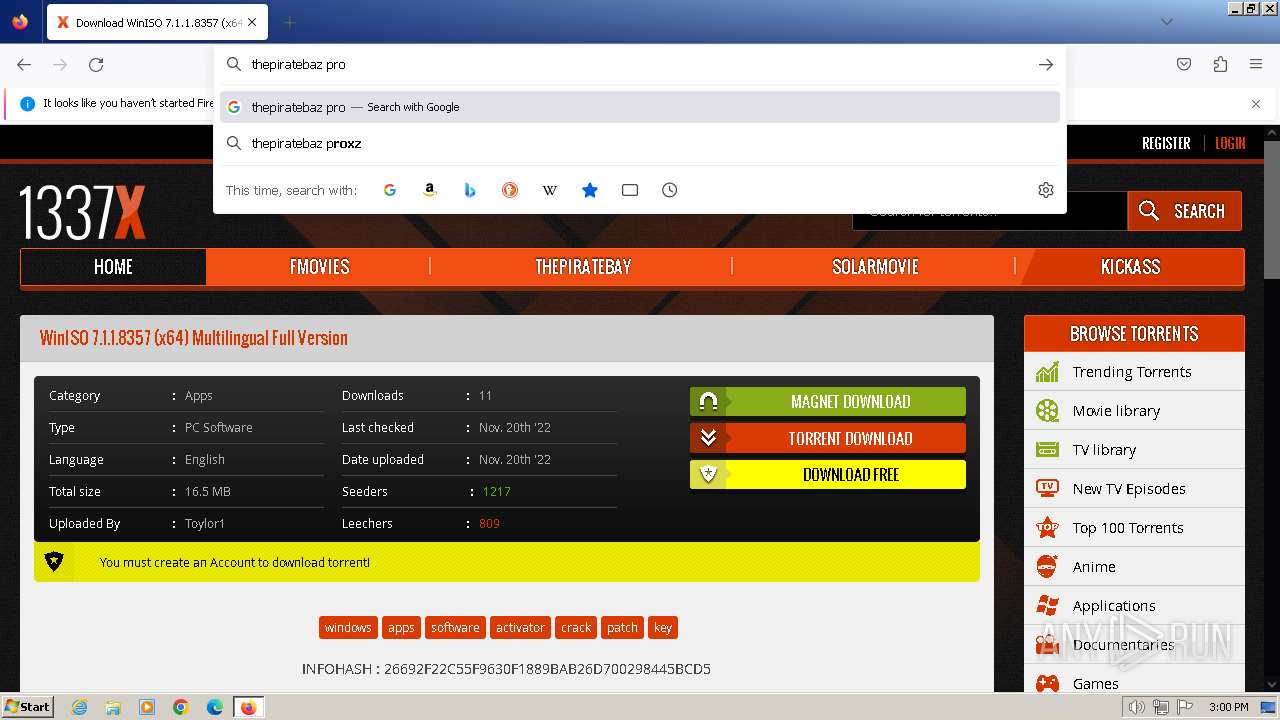Expand the list all tabs dropdown
Screen dimensions: 1280x720
point(1167,22)
